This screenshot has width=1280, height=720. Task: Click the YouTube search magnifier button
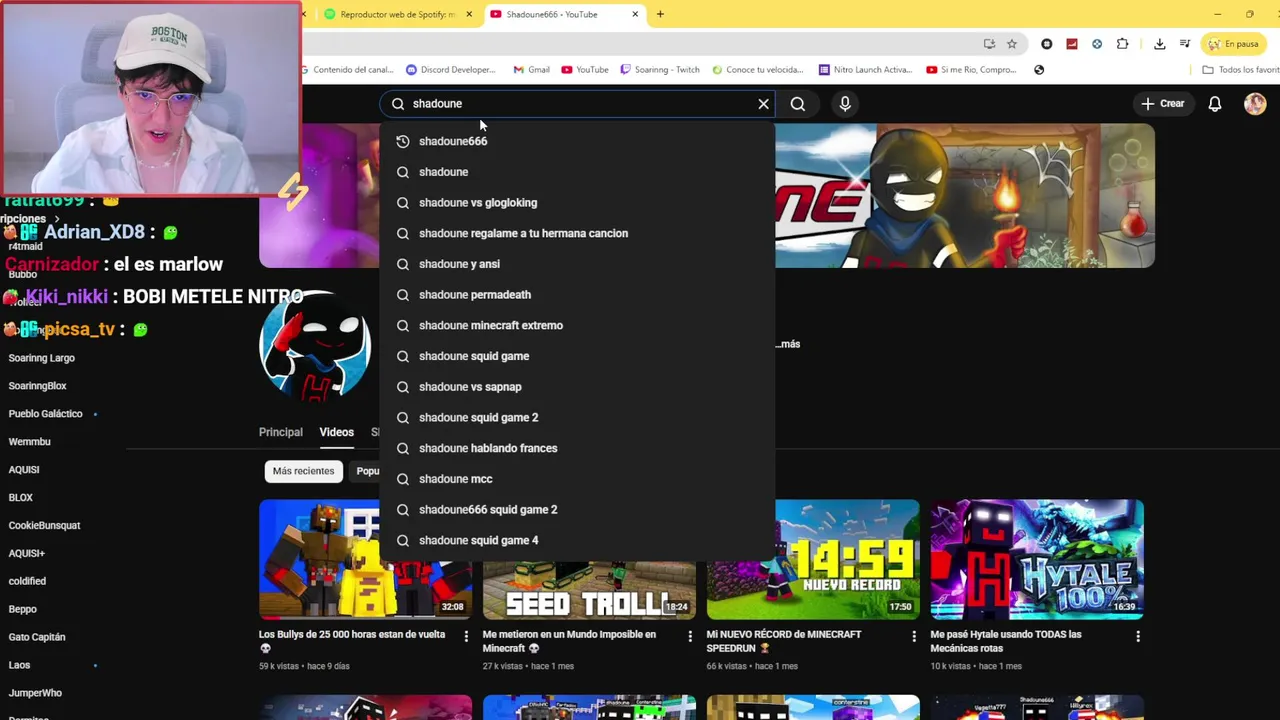[x=798, y=104]
